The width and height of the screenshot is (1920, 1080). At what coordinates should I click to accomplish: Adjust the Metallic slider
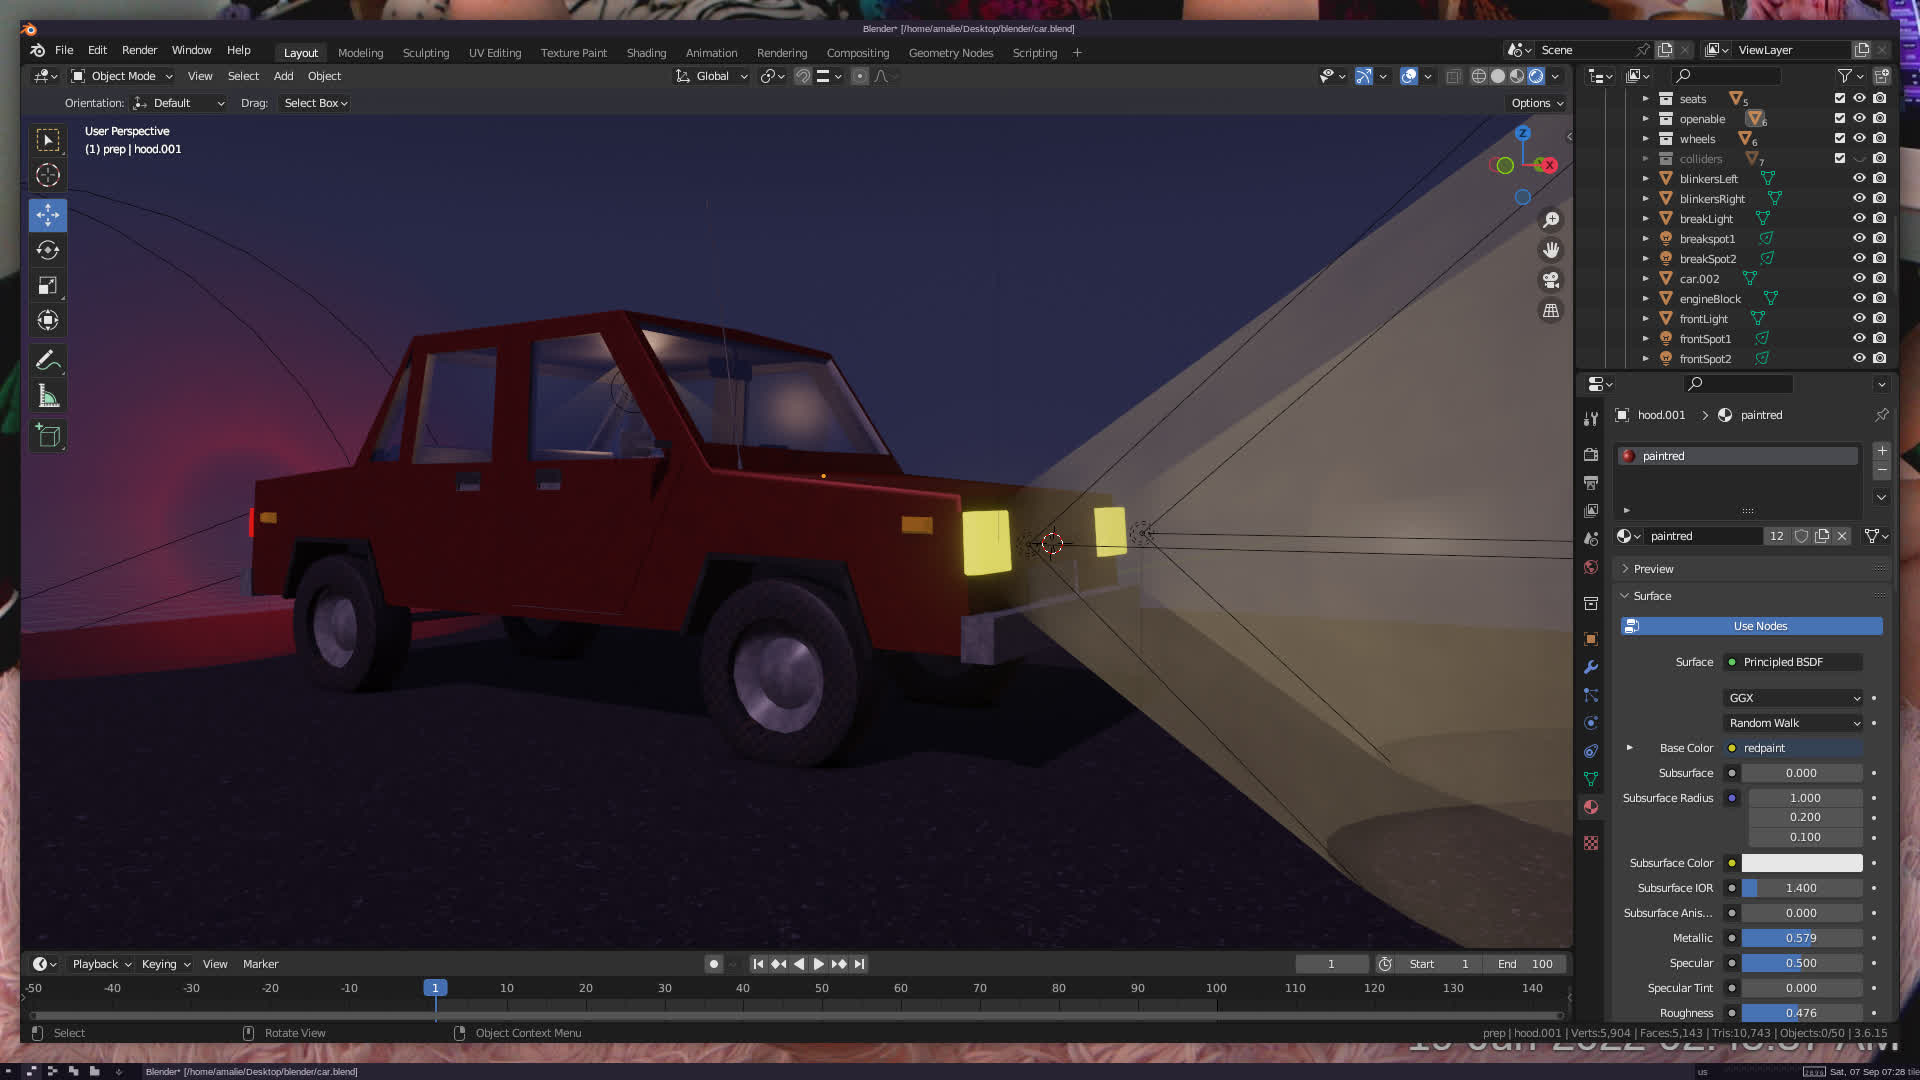coord(1801,938)
